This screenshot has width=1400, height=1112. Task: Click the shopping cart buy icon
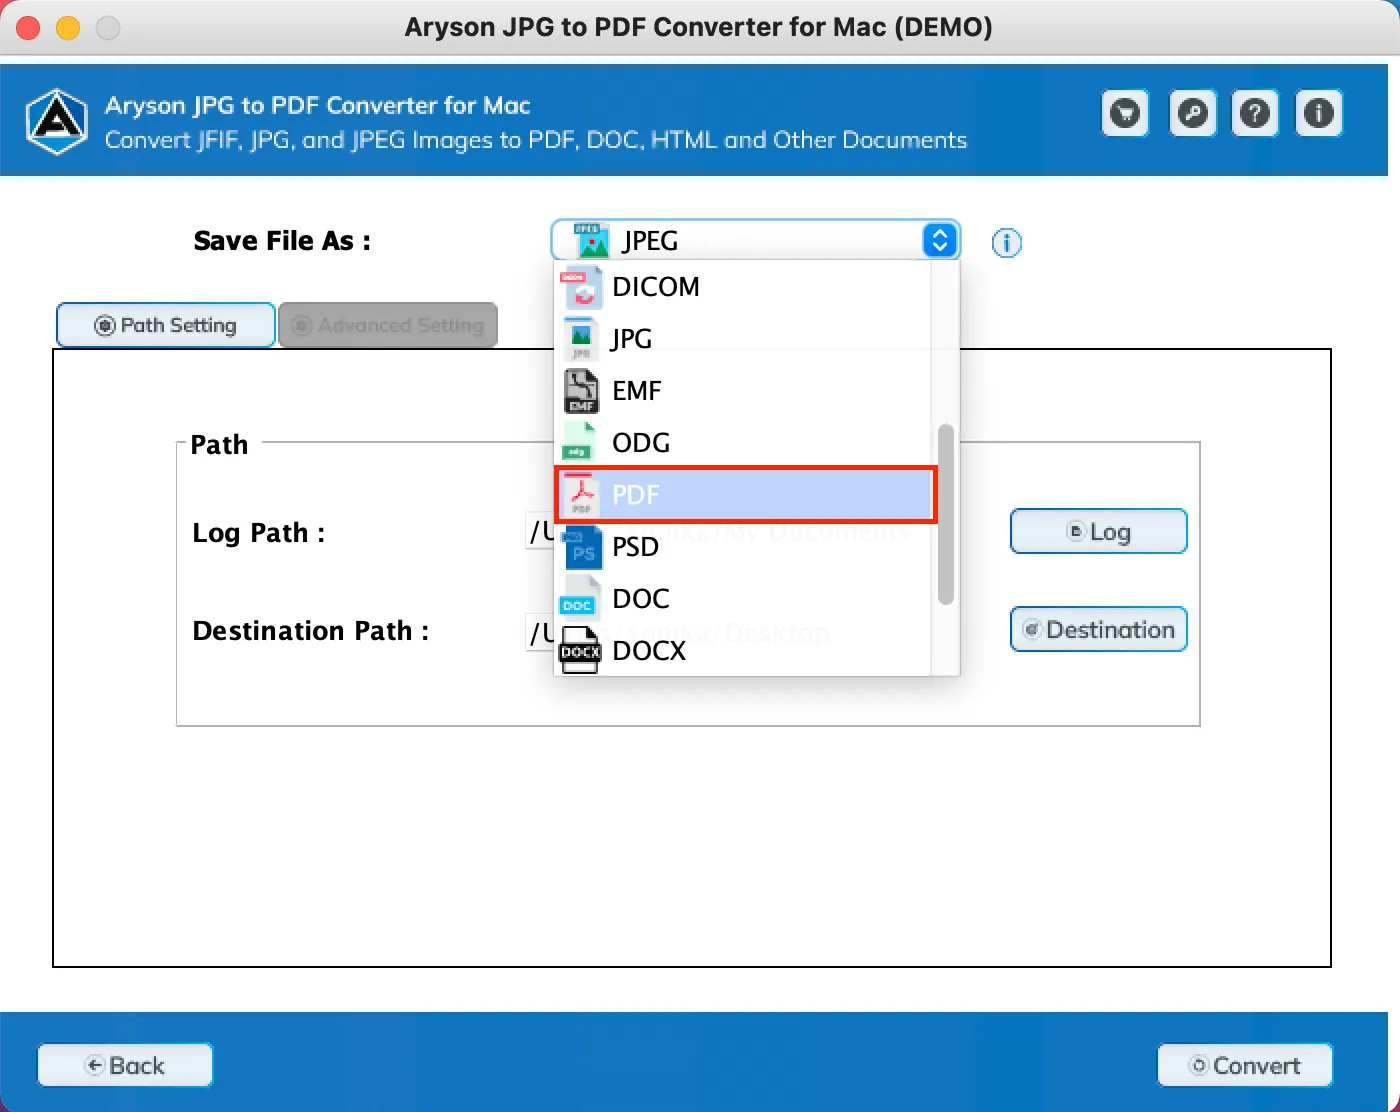(1126, 113)
